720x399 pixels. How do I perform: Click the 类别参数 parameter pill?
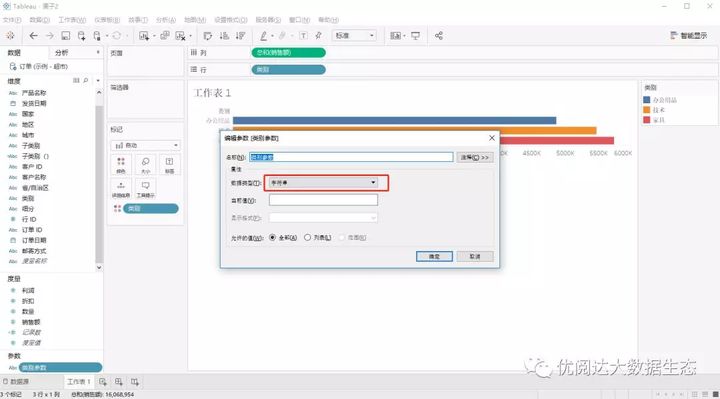pyautogui.click(x=60, y=367)
